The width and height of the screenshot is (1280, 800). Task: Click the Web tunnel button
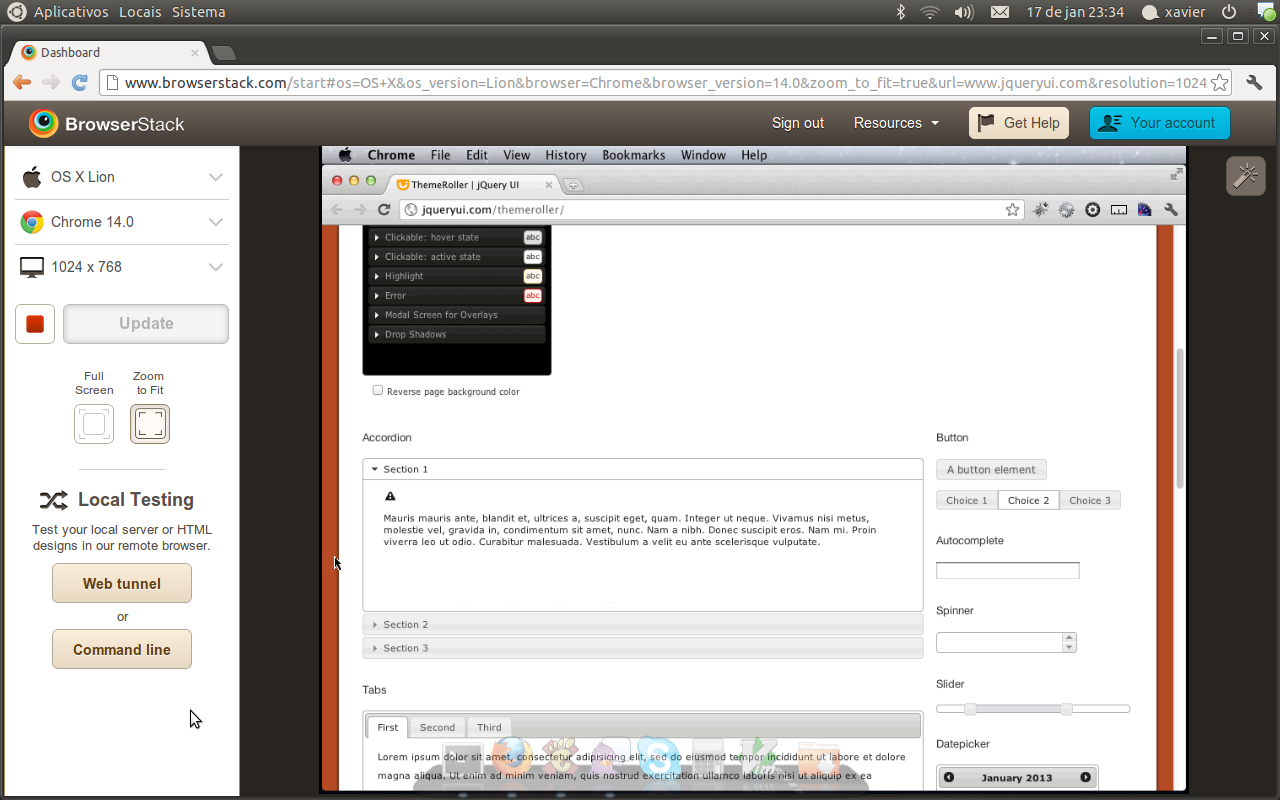(x=122, y=584)
